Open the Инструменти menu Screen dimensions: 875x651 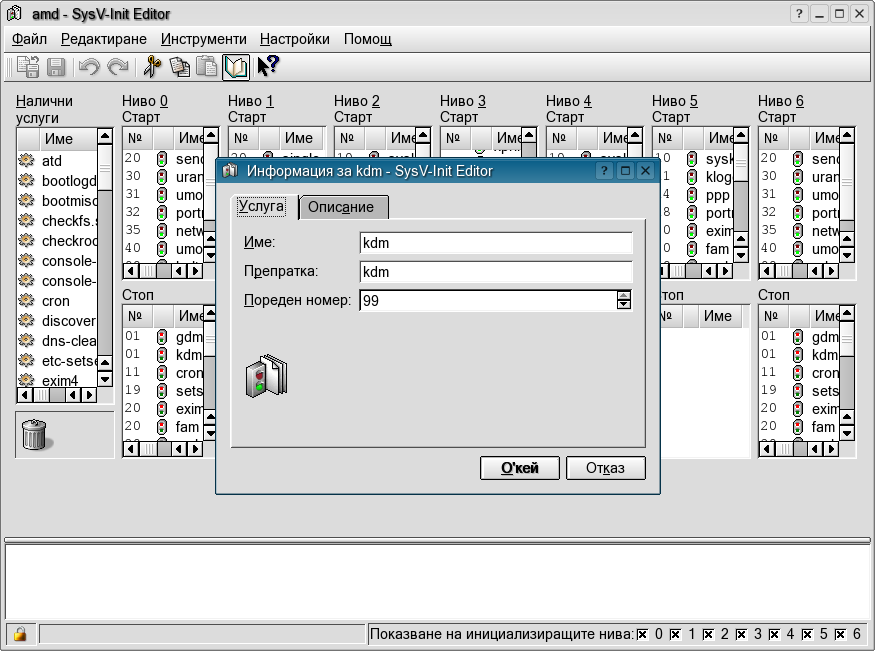(x=203, y=39)
